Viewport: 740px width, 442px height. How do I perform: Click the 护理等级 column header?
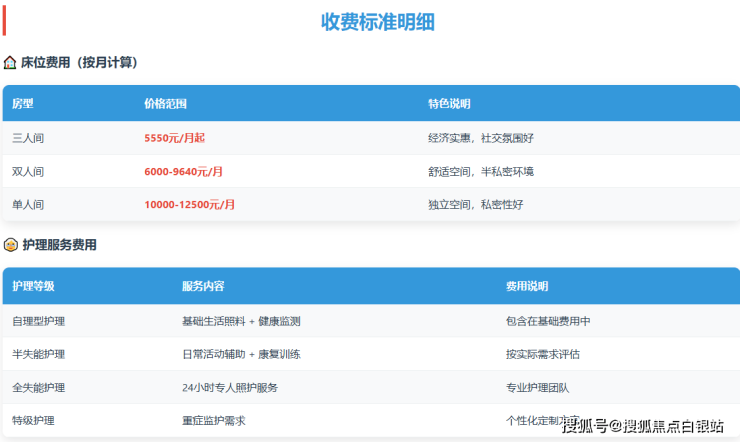[33, 286]
